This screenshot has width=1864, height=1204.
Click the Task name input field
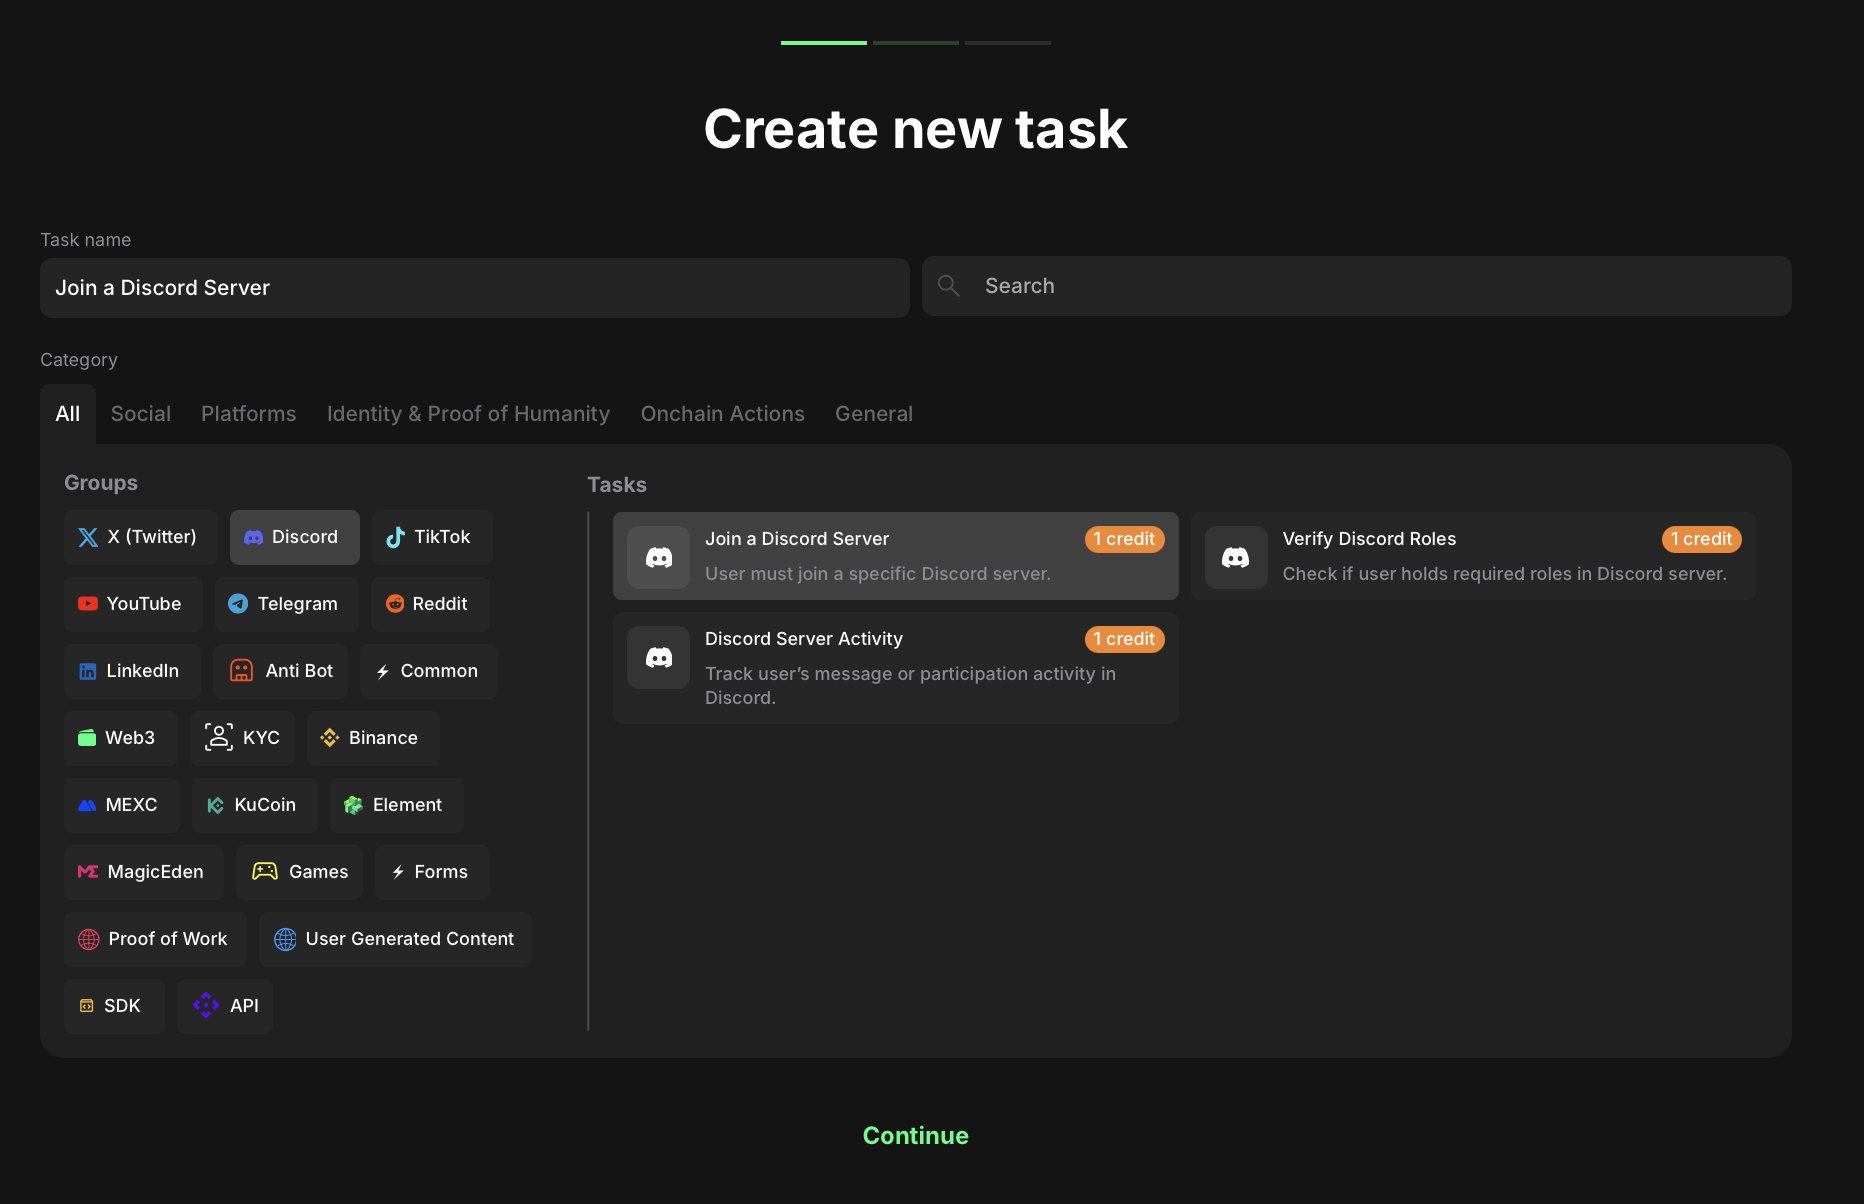[x=474, y=288]
